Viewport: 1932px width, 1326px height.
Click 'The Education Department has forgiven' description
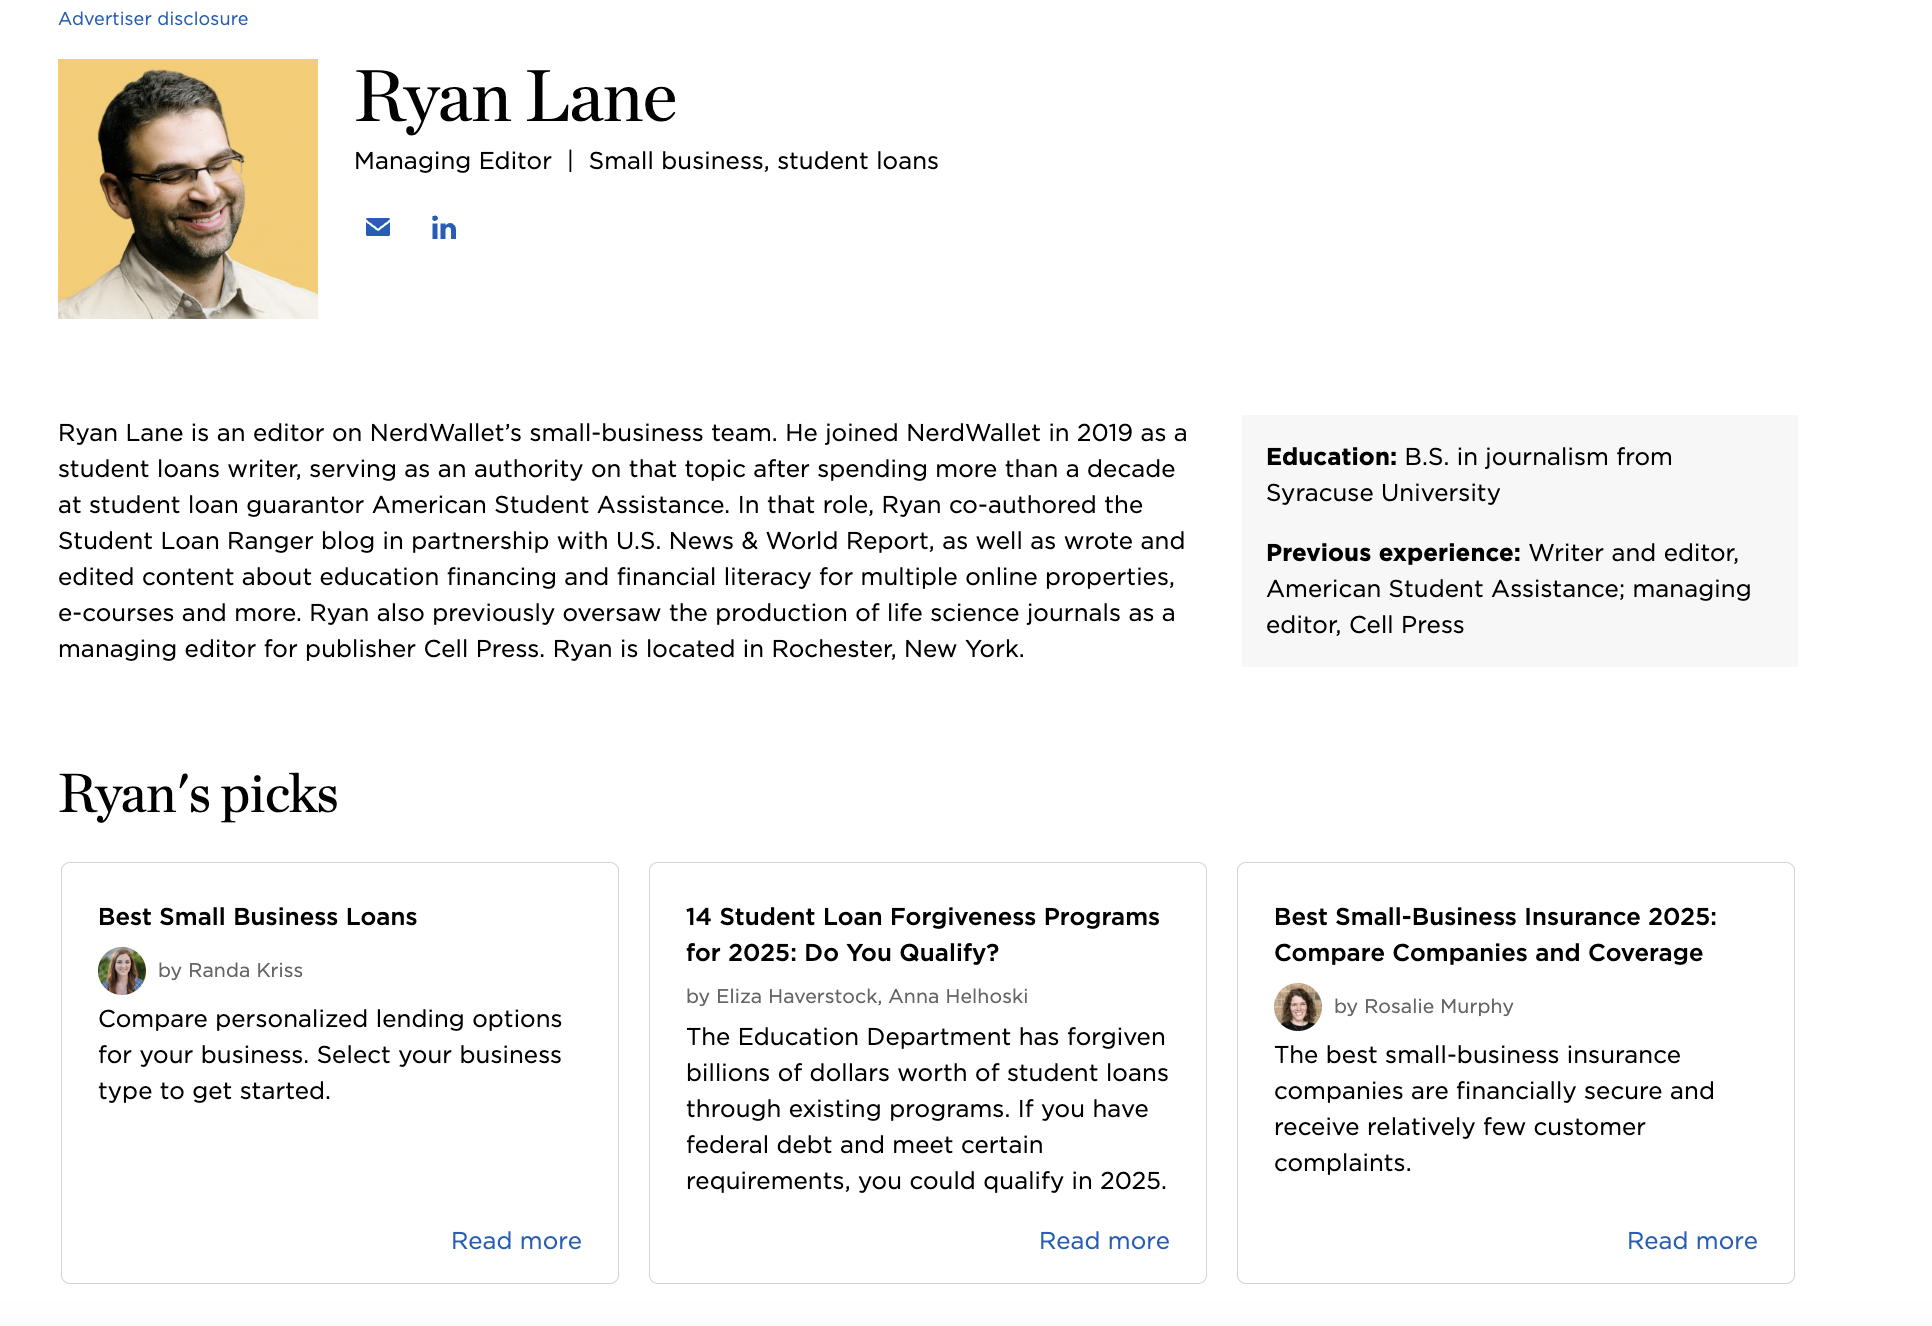pos(927,1108)
